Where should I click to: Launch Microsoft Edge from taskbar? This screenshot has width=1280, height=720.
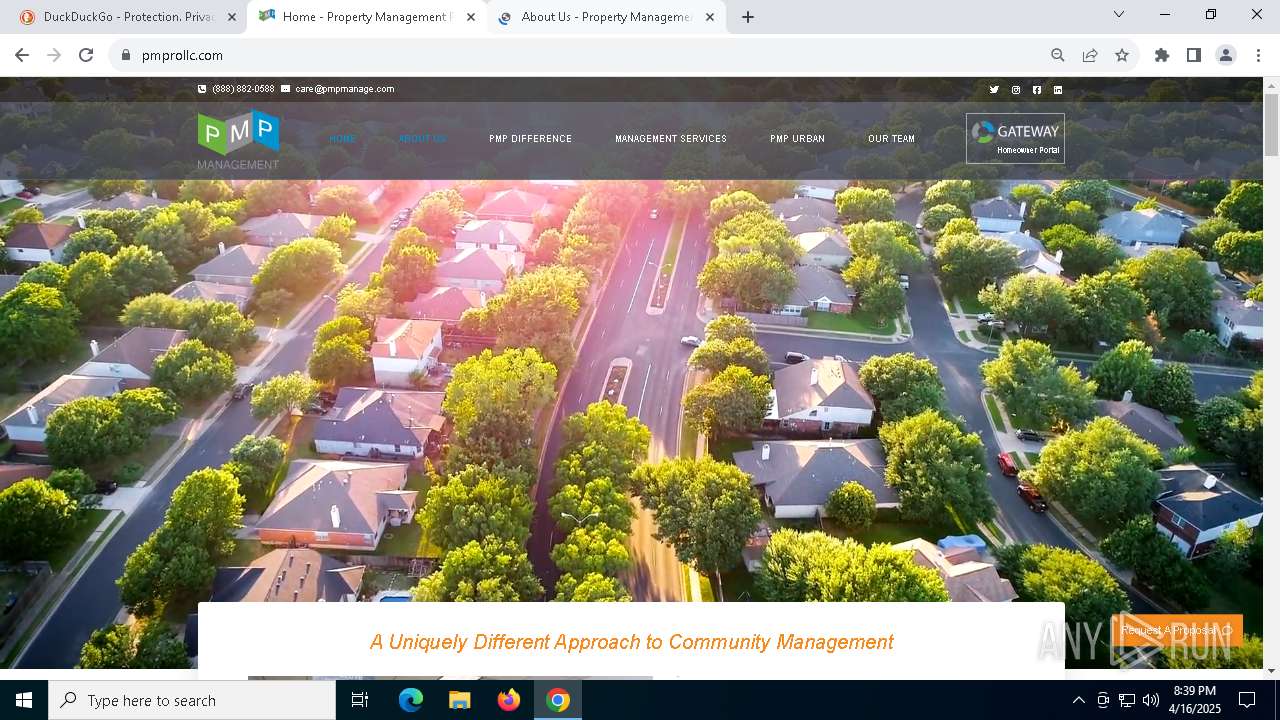(x=411, y=700)
